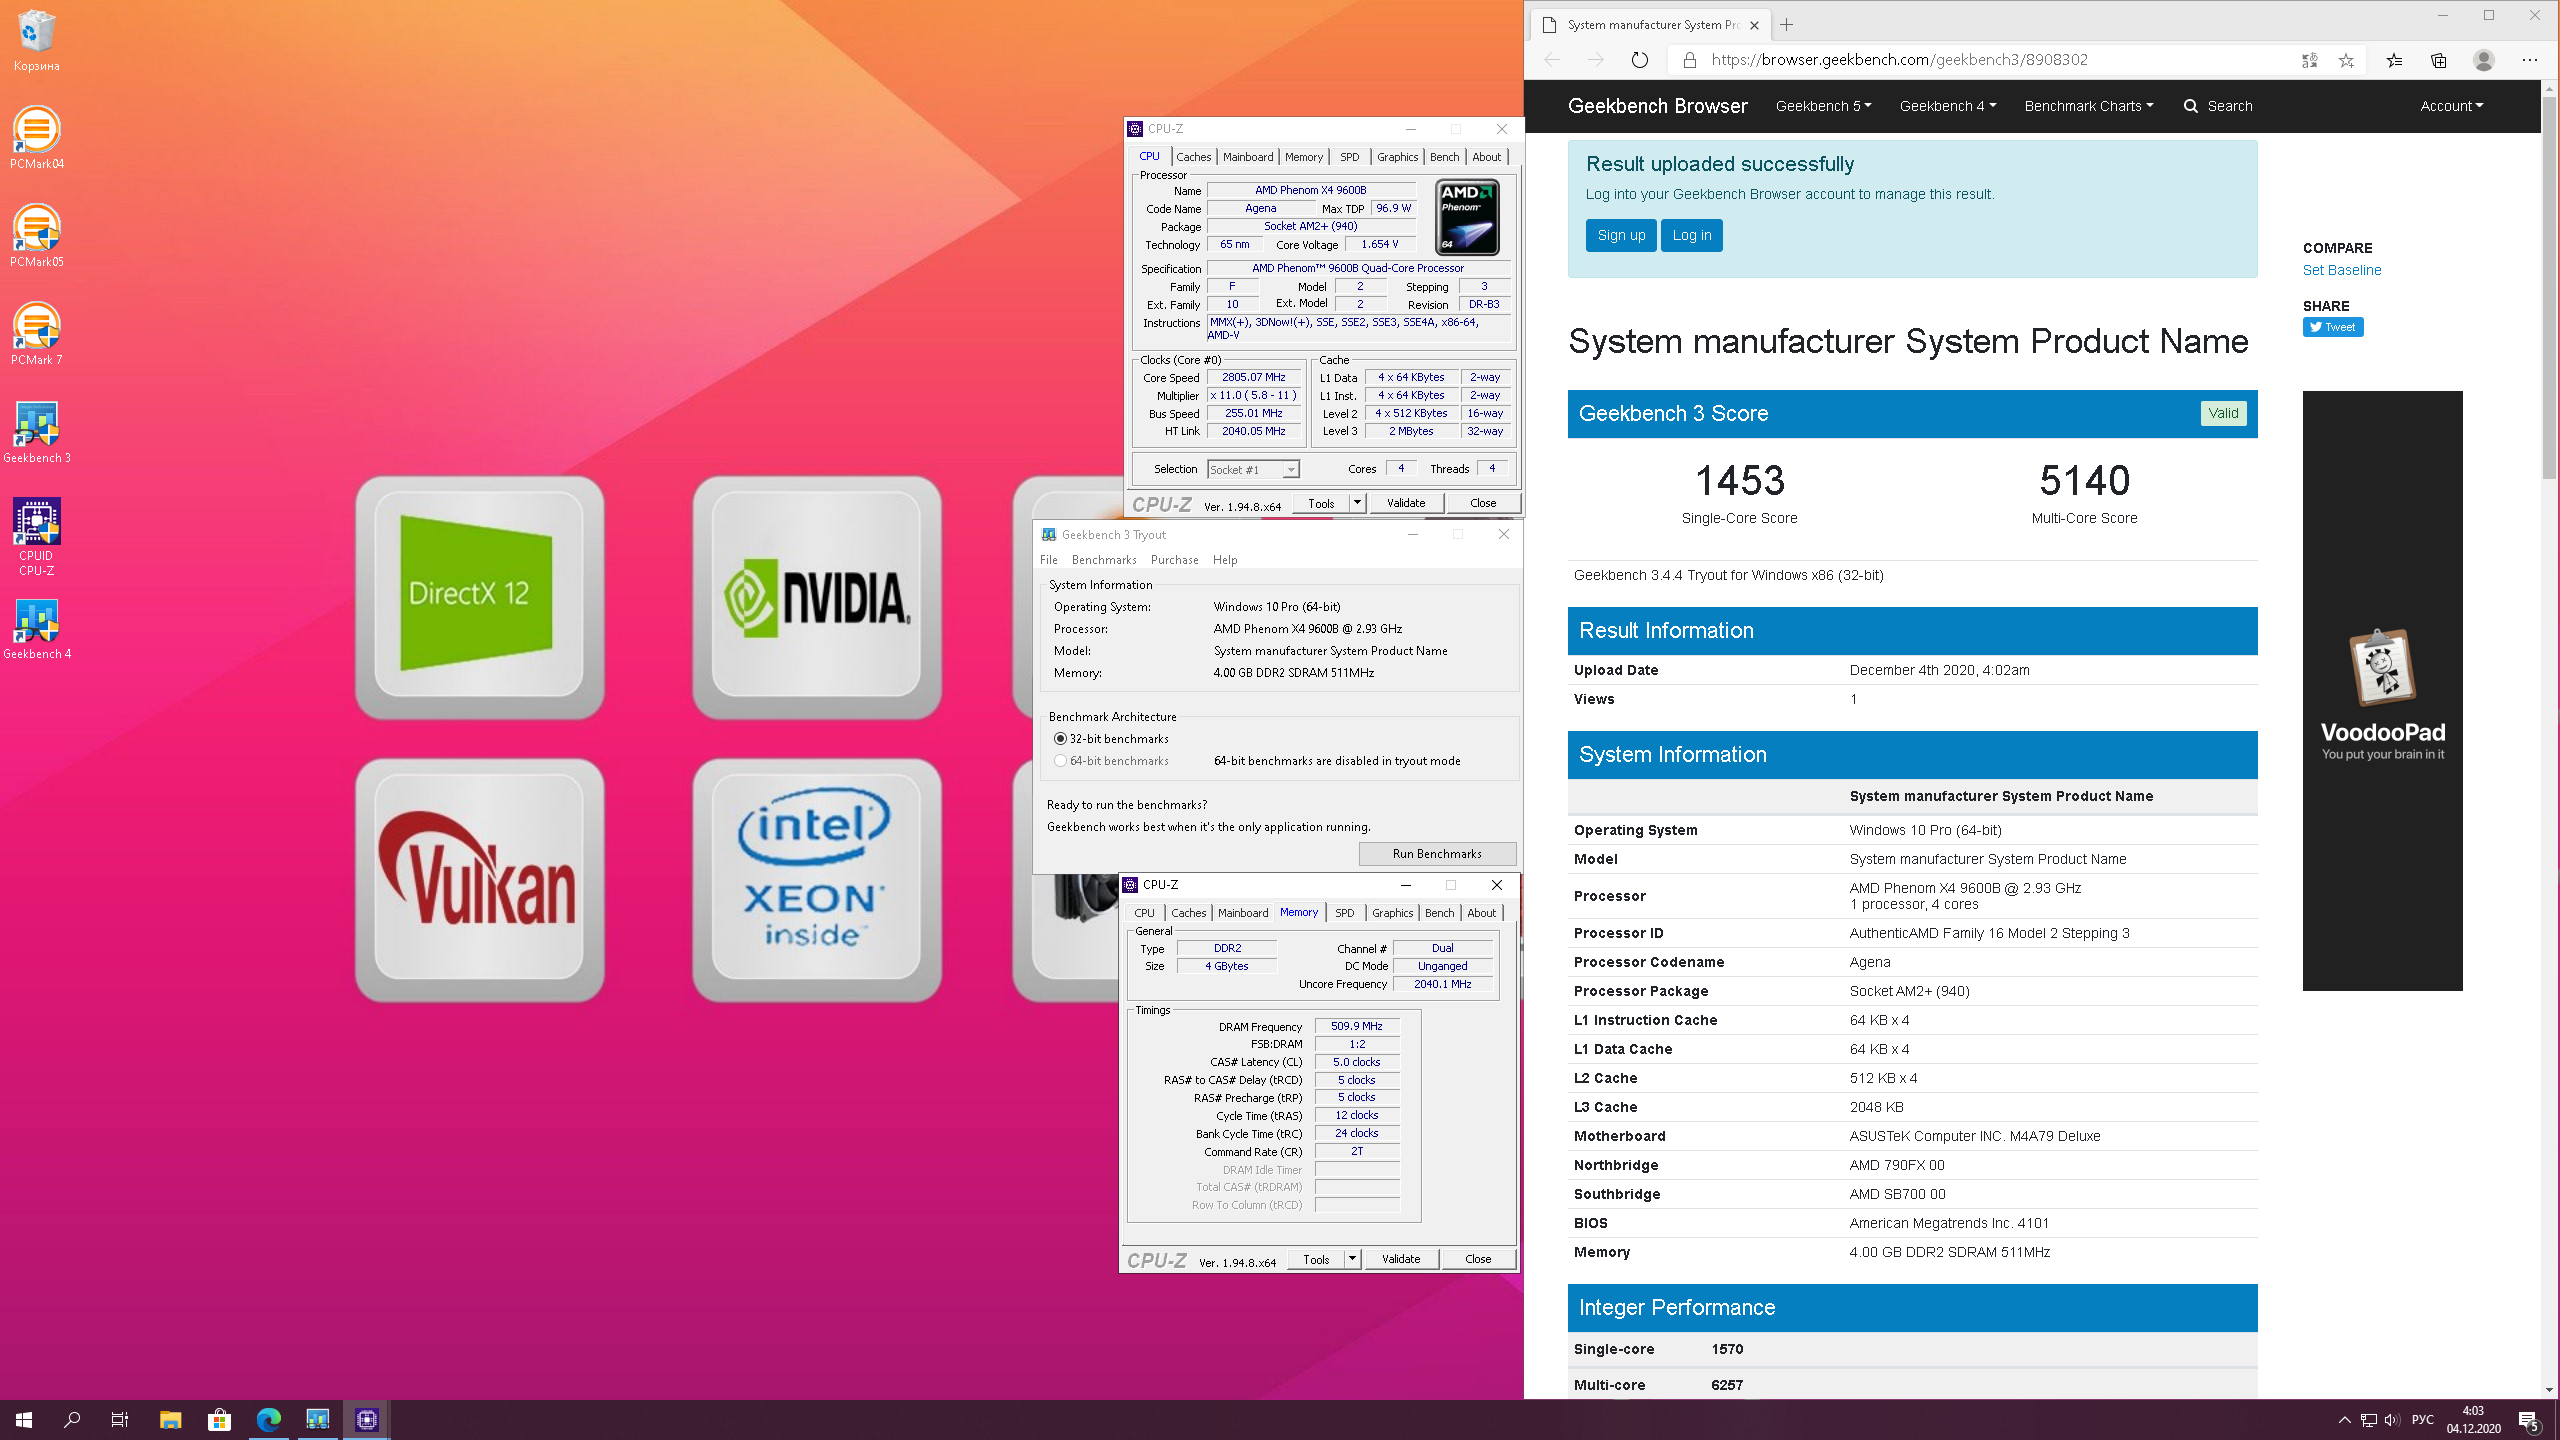Open the Help menu in Geekbench 3
The width and height of the screenshot is (2560, 1440).
pos(1225,560)
